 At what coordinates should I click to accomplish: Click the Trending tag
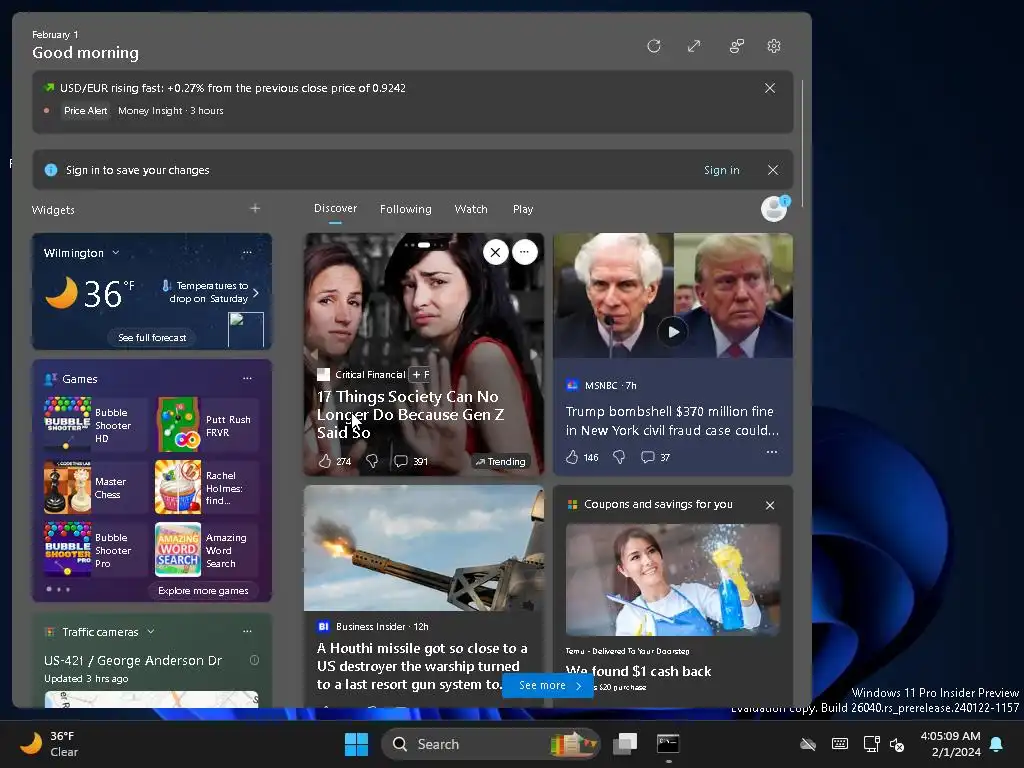500,462
